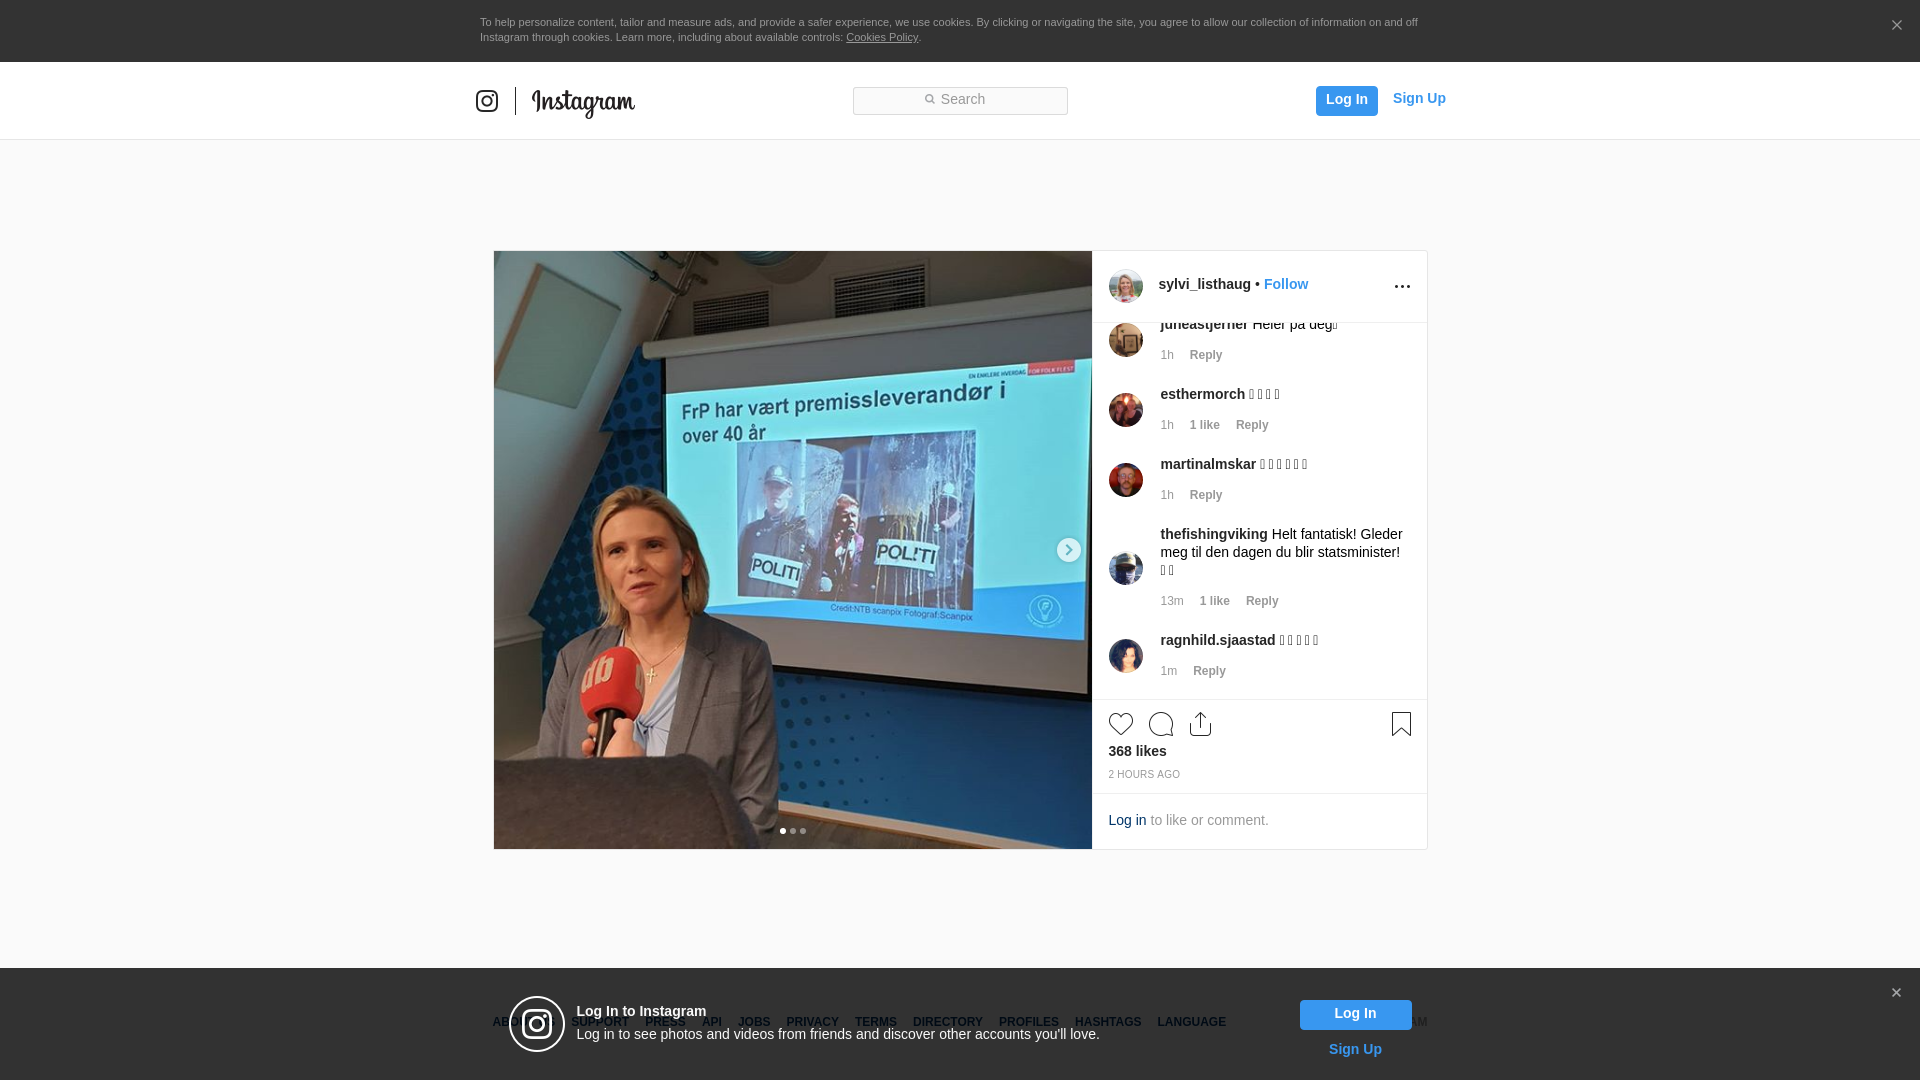Open the TERMS footer link
The height and width of the screenshot is (1080, 1920).
point(876,1022)
